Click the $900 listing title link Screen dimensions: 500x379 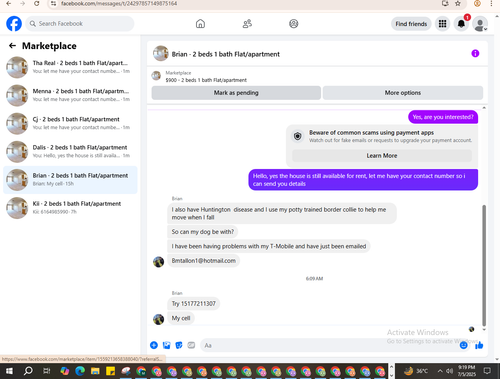(206, 80)
